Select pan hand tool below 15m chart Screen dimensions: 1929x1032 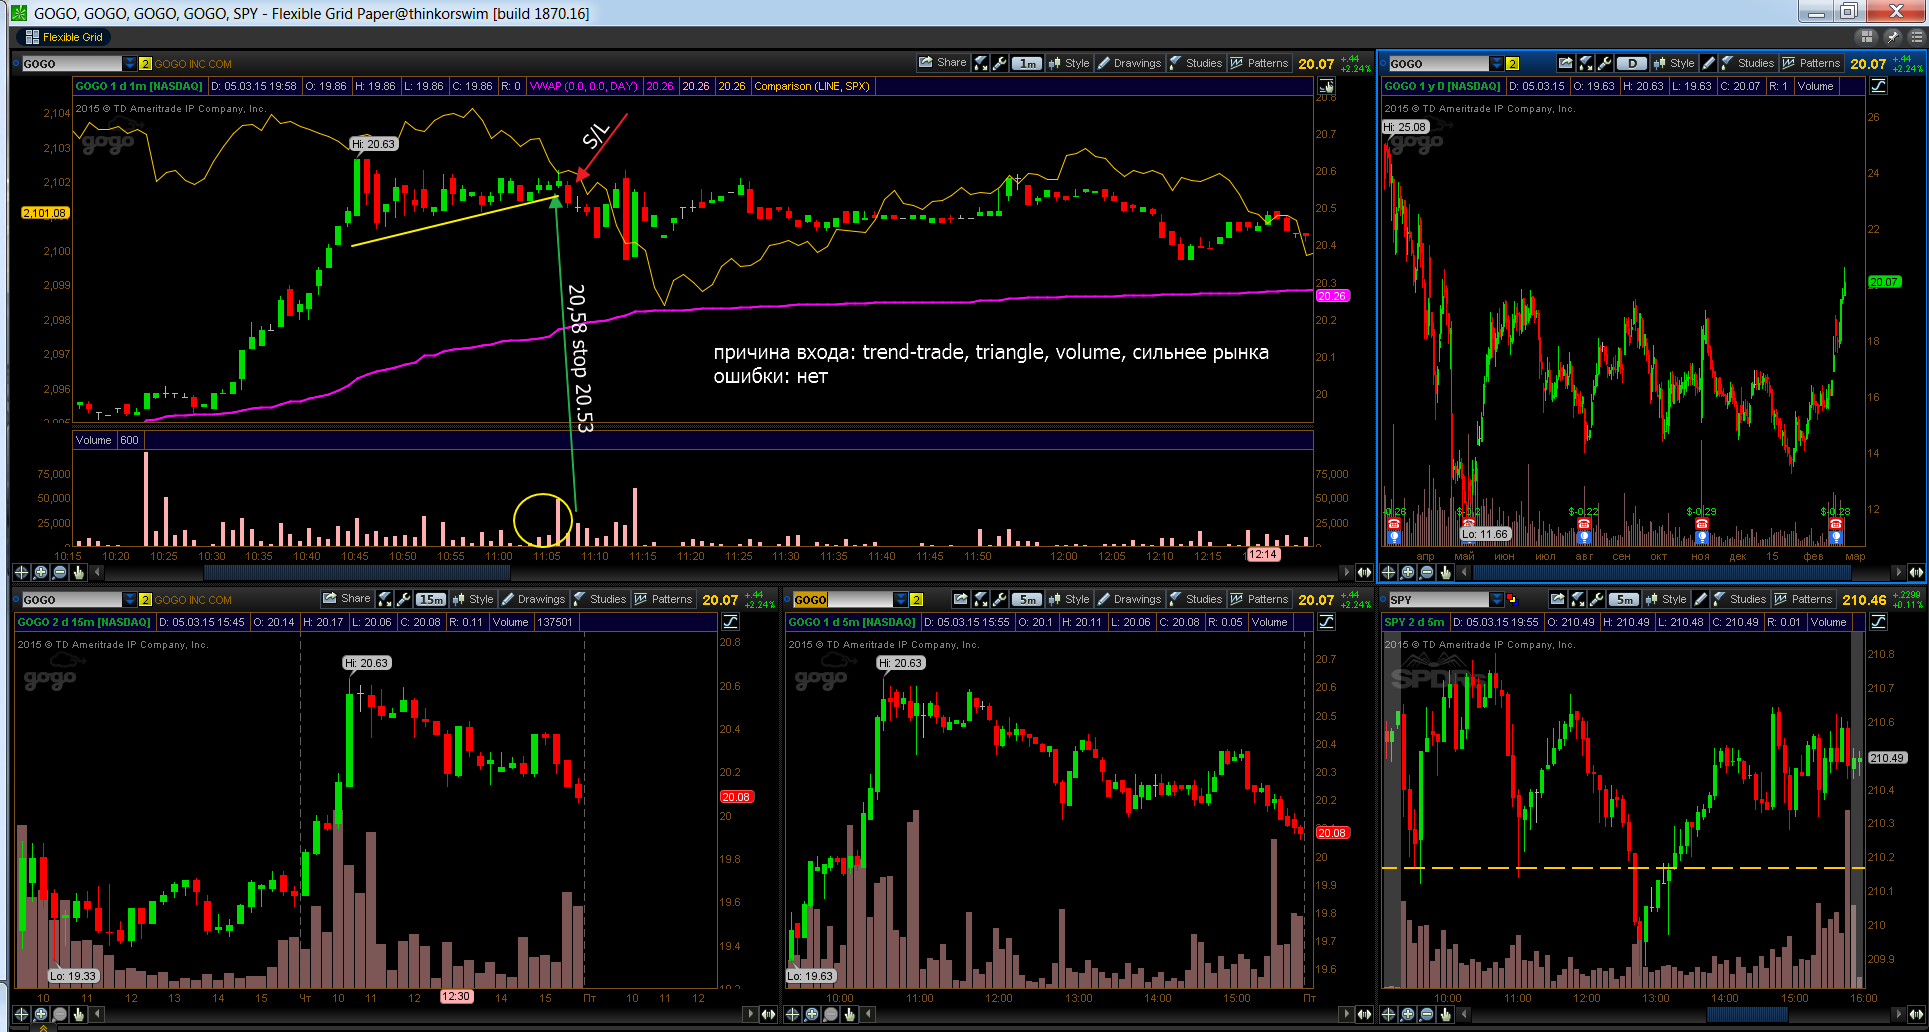(78, 1014)
